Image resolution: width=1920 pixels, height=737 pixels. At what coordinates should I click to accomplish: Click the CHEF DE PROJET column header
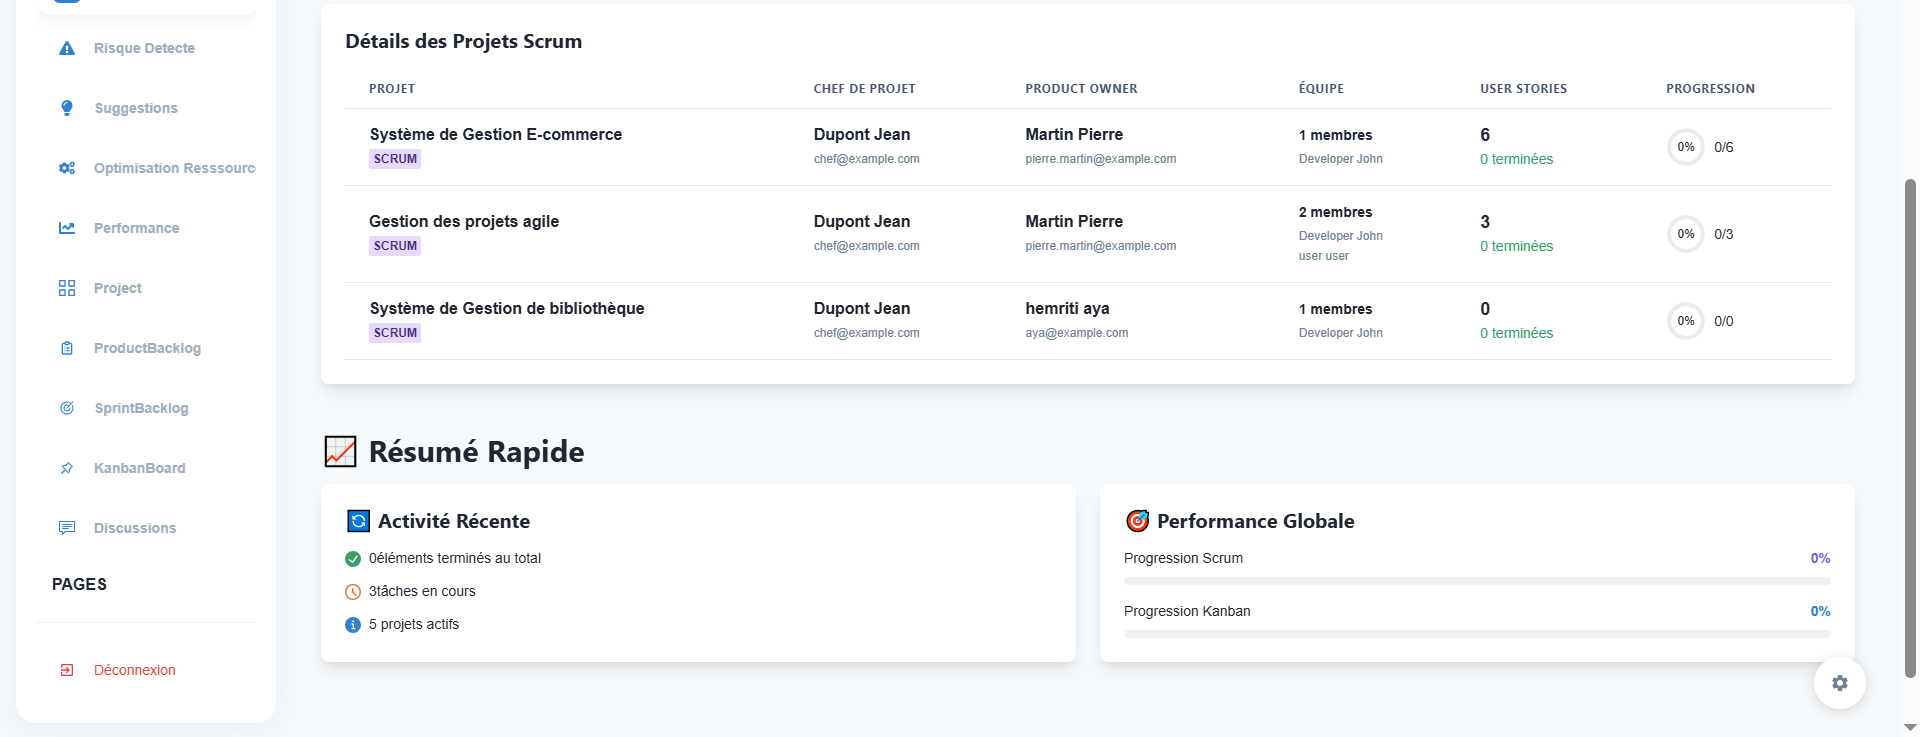[865, 89]
